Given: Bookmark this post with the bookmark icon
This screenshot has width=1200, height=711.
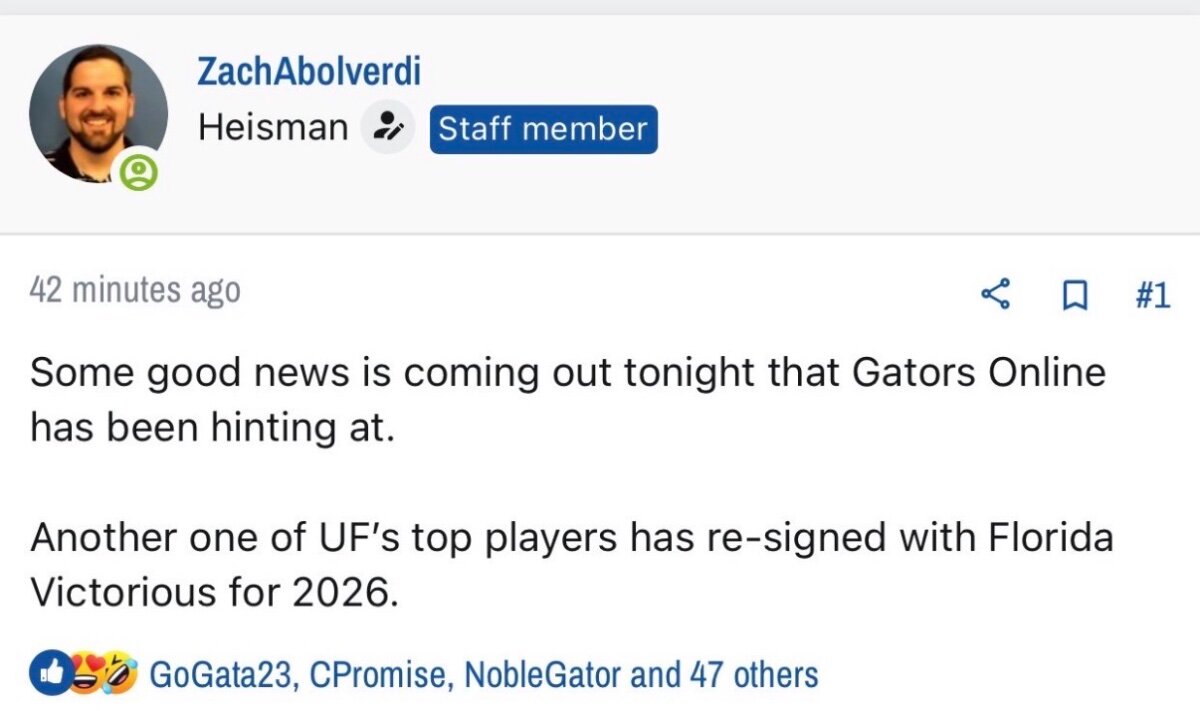Looking at the screenshot, I should (x=1074, y=295).
